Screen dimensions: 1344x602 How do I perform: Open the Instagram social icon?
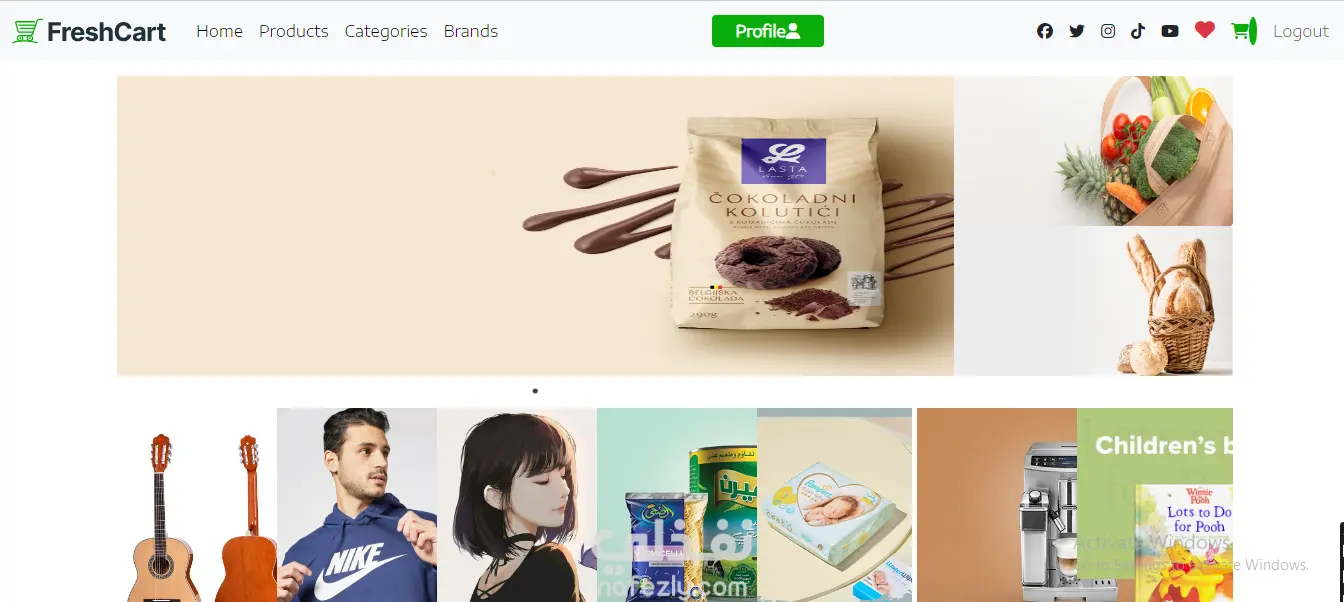(1108, 31)
